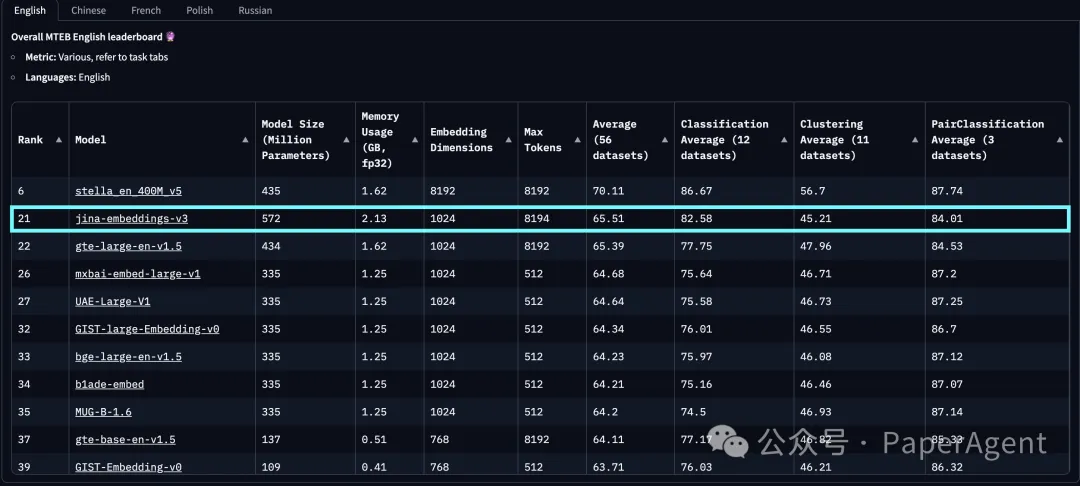Viewport: 1080px width, 486px height.
Task: Select clustering 46.08 in bge-large row
Action: pos(859,357)
